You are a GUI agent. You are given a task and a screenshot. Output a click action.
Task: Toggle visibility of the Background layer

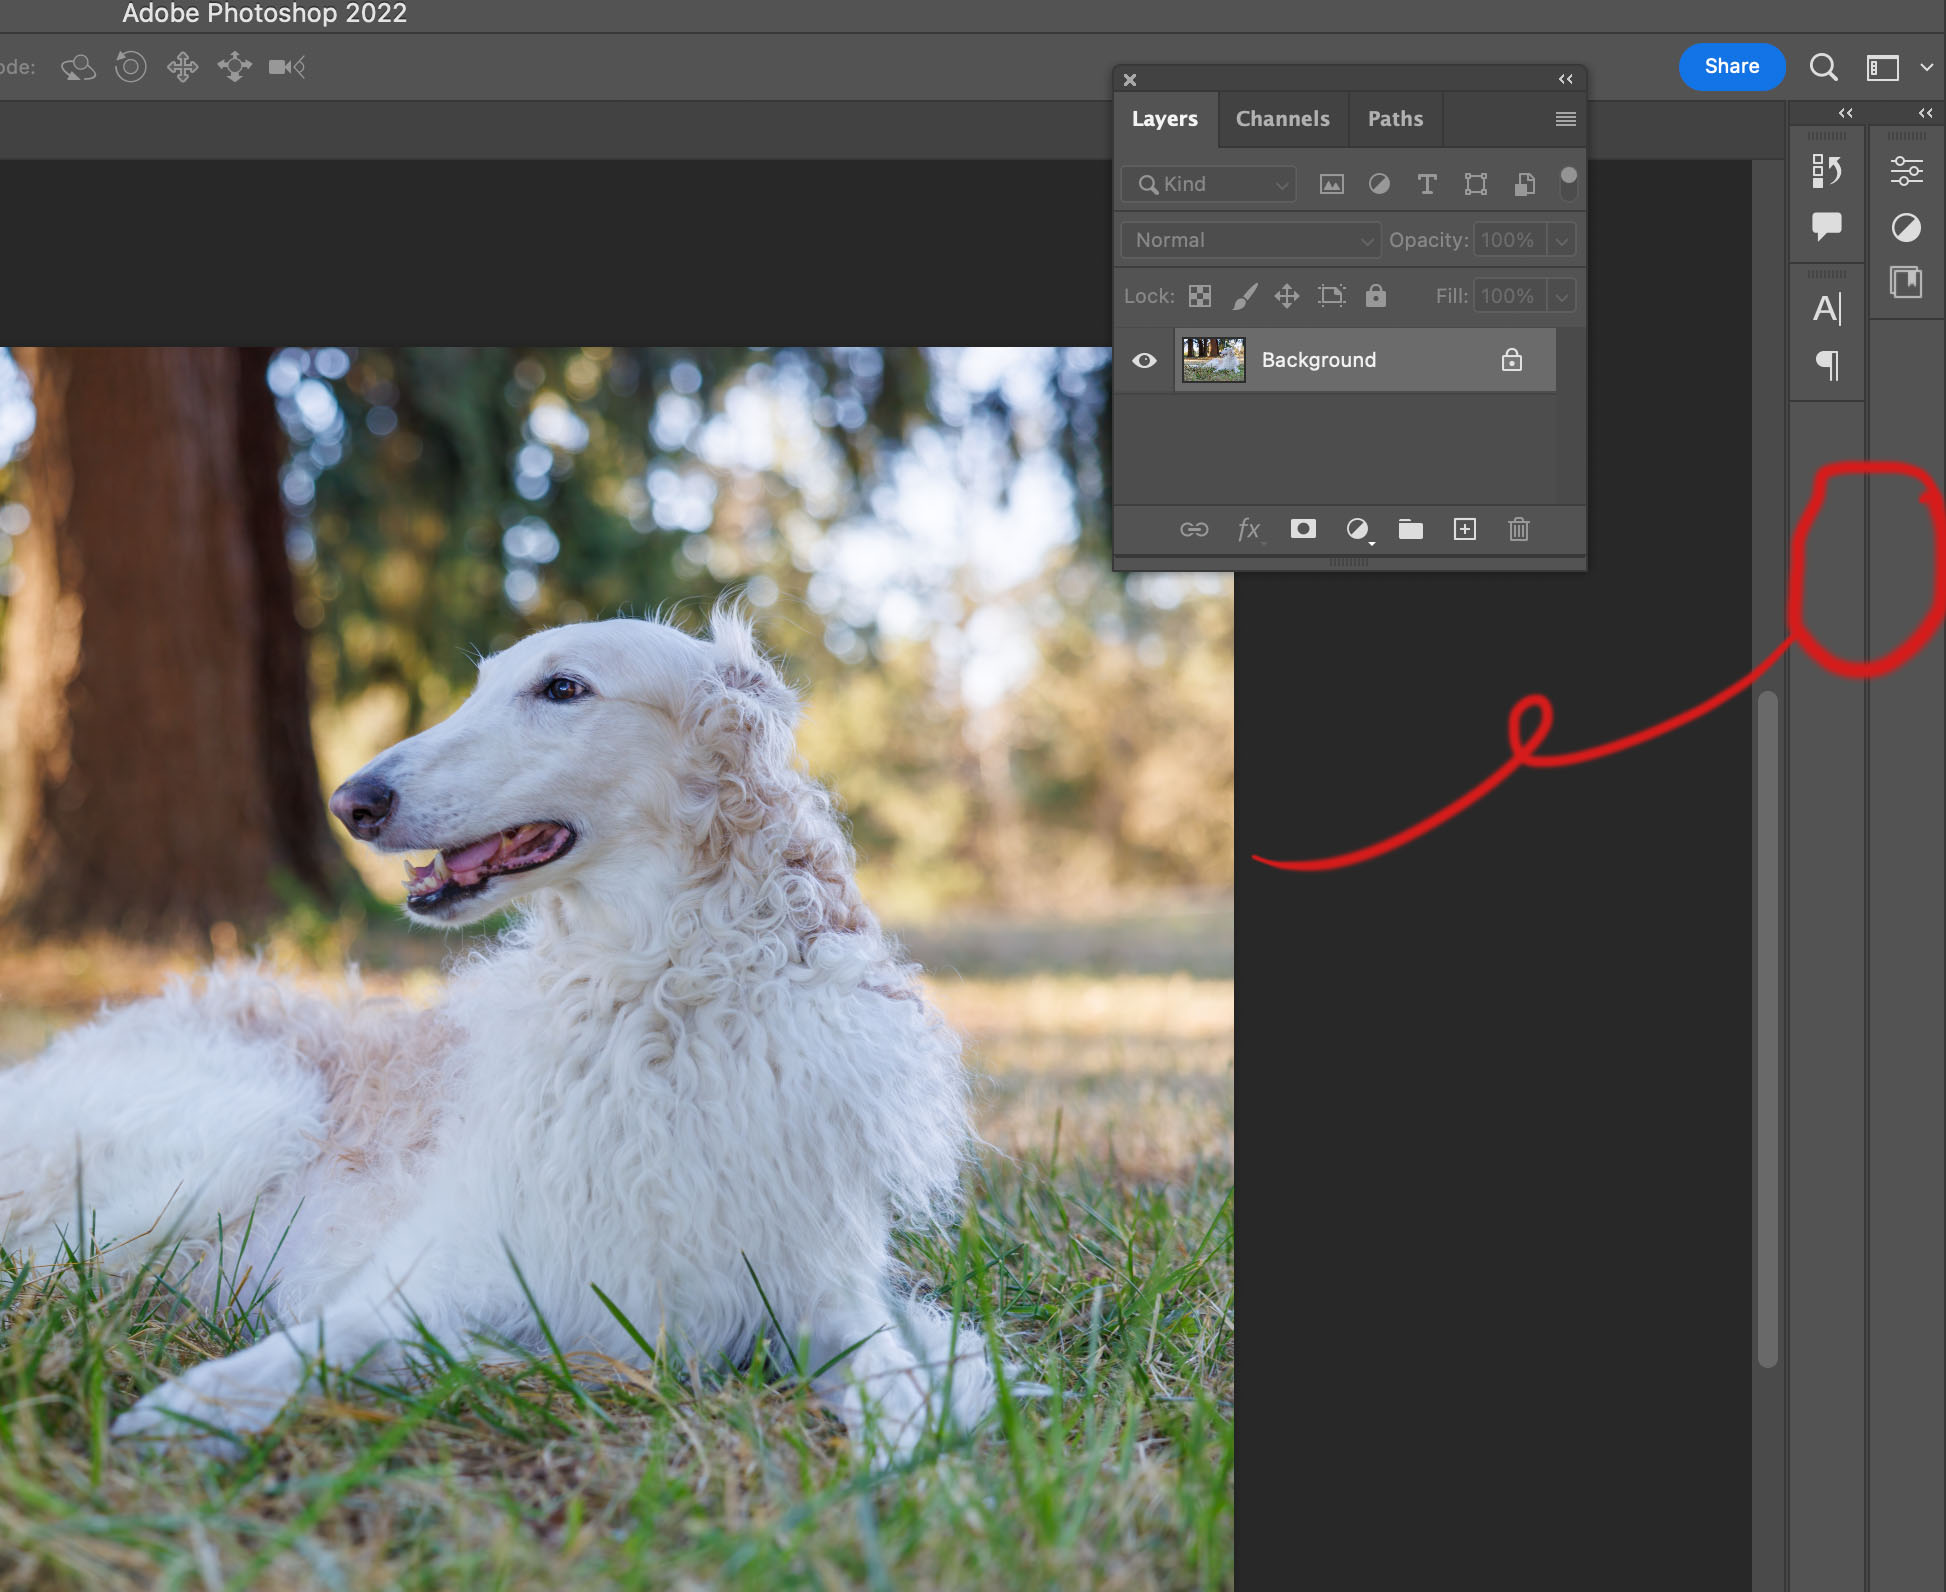(x=1146, y=359)
